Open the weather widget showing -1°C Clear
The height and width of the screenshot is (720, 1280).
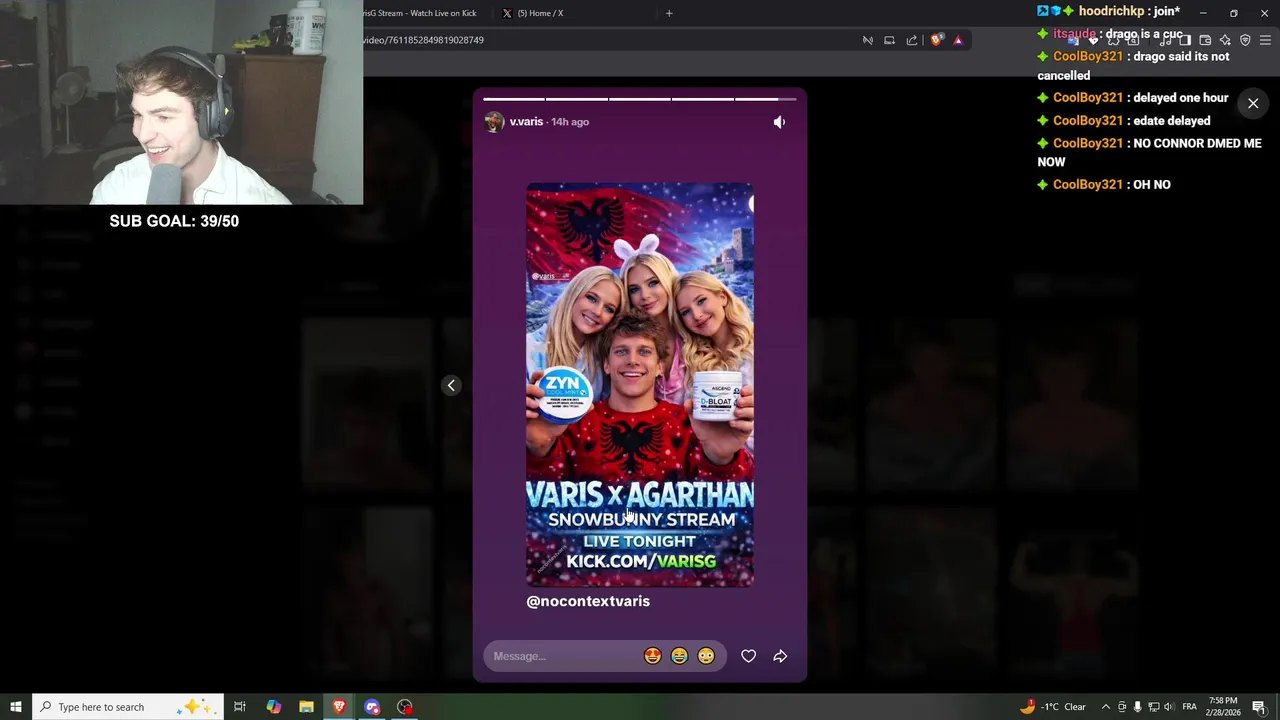pyautogui.click(x=1053, y=707)
